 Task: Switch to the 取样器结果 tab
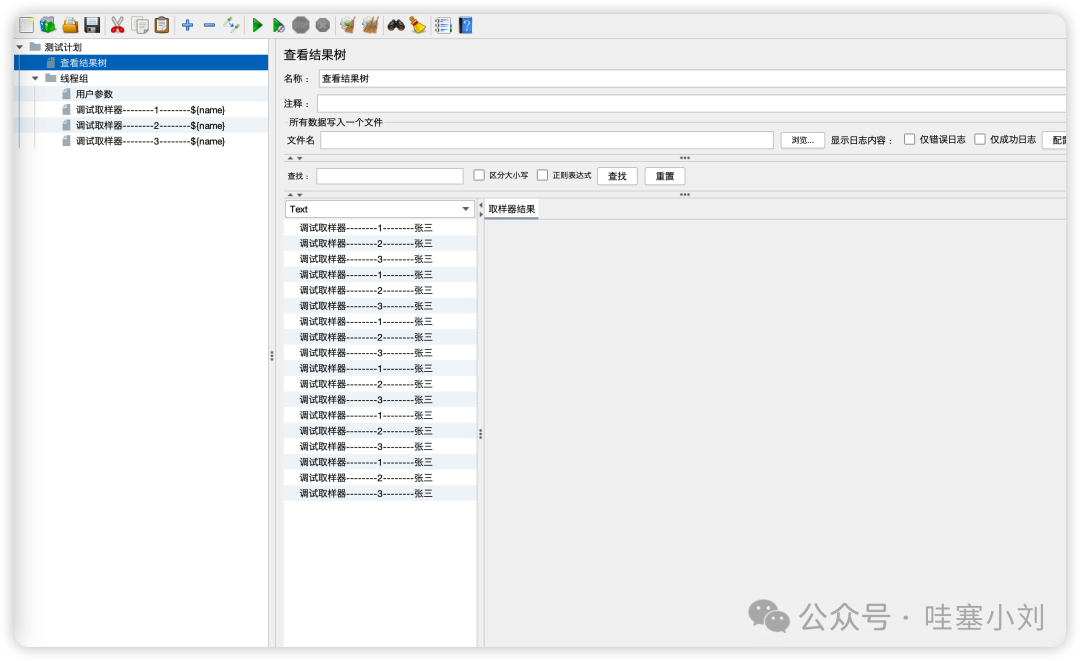point(512,209)
